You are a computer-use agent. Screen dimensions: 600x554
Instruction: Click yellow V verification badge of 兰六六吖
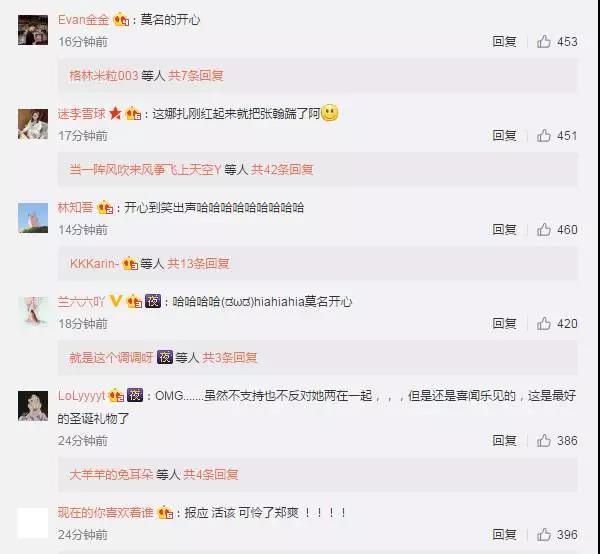pyautogui.click(x=115, y=301)
